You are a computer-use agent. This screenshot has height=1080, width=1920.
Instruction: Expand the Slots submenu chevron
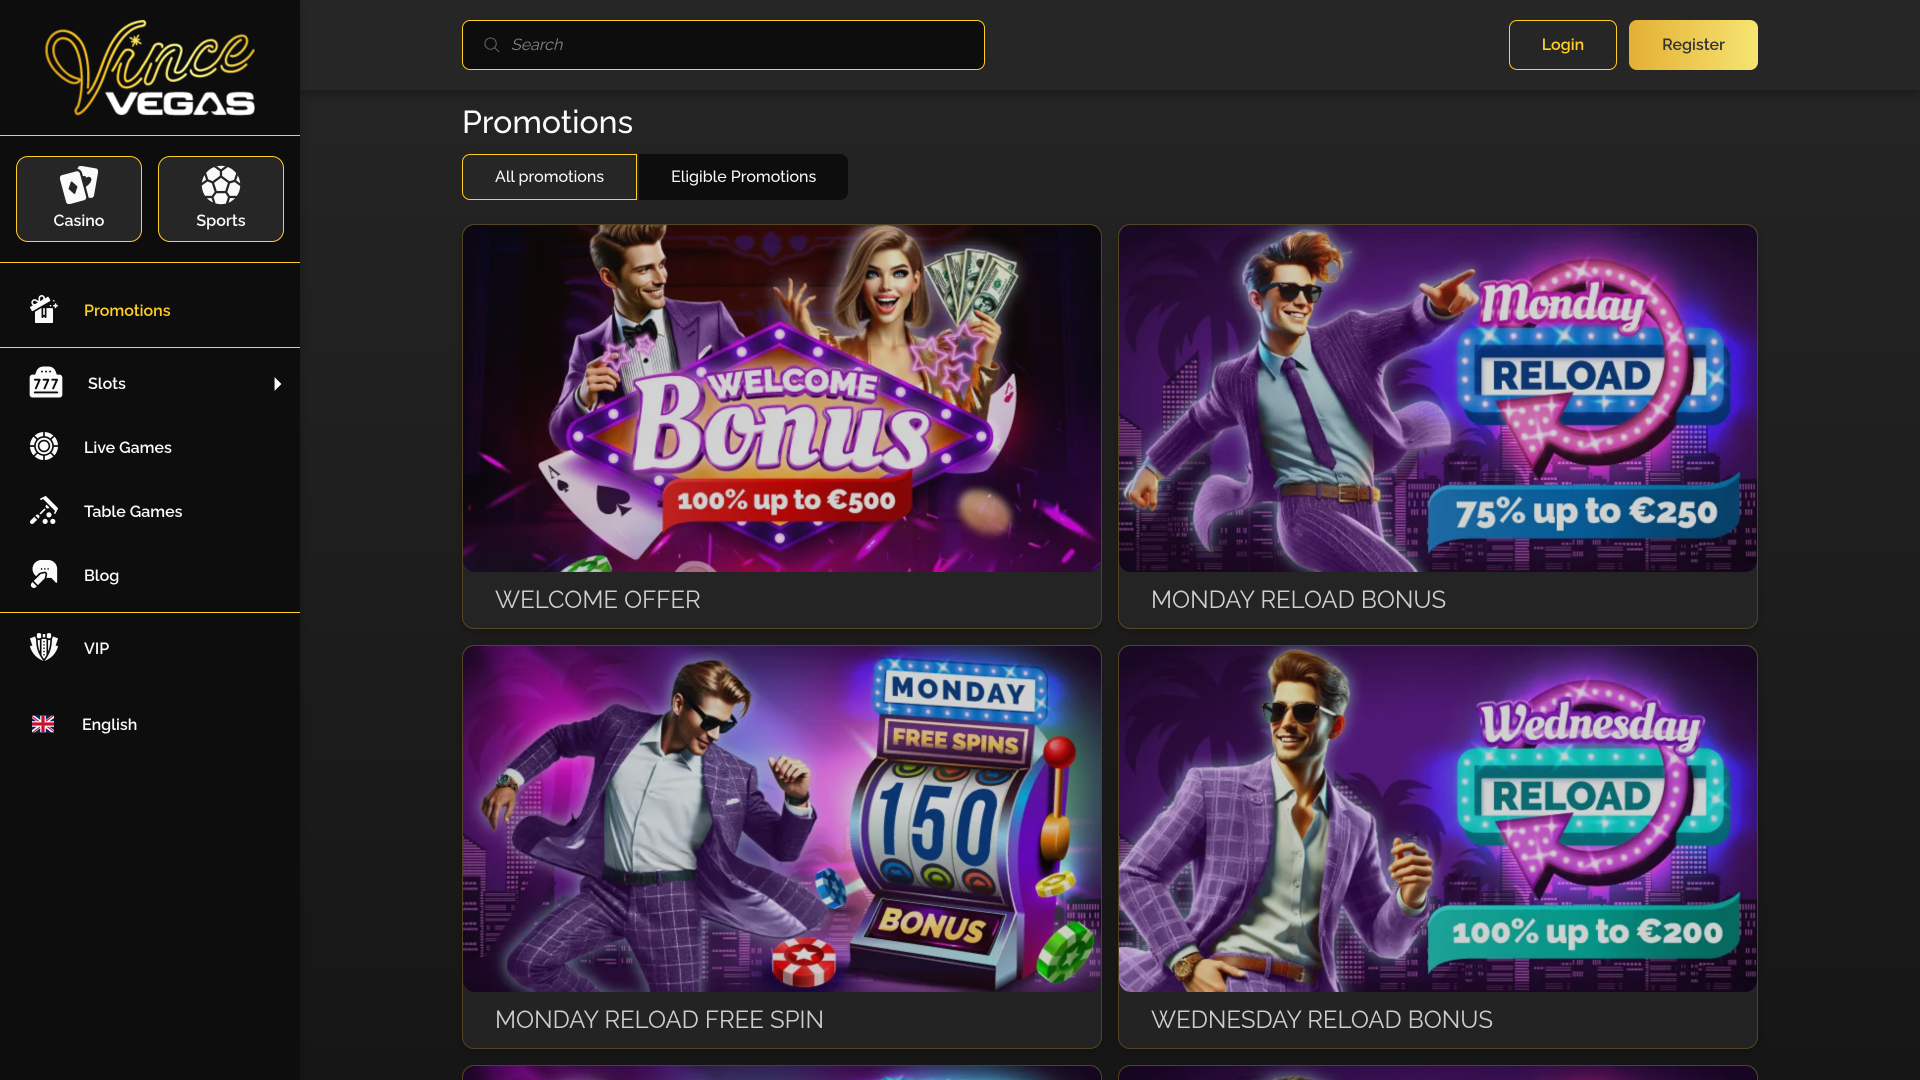(x=277, y=383)
